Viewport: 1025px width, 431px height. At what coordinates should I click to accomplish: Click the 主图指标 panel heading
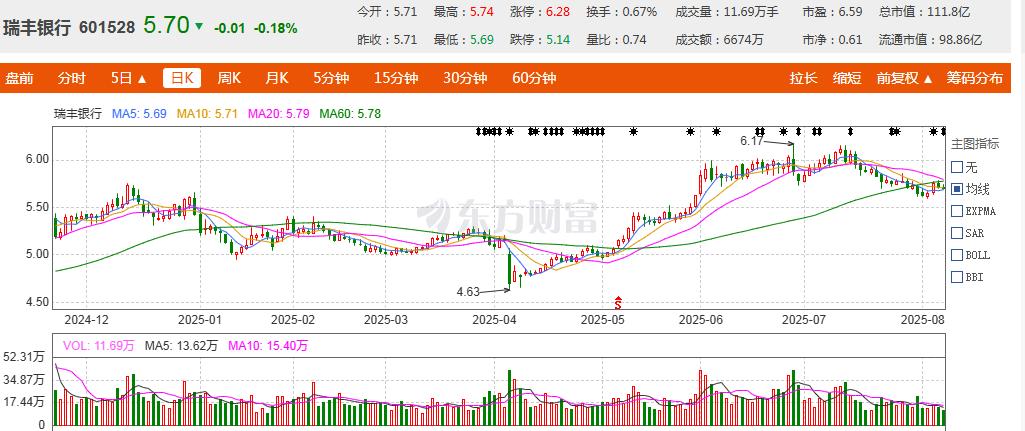(975, 145)
